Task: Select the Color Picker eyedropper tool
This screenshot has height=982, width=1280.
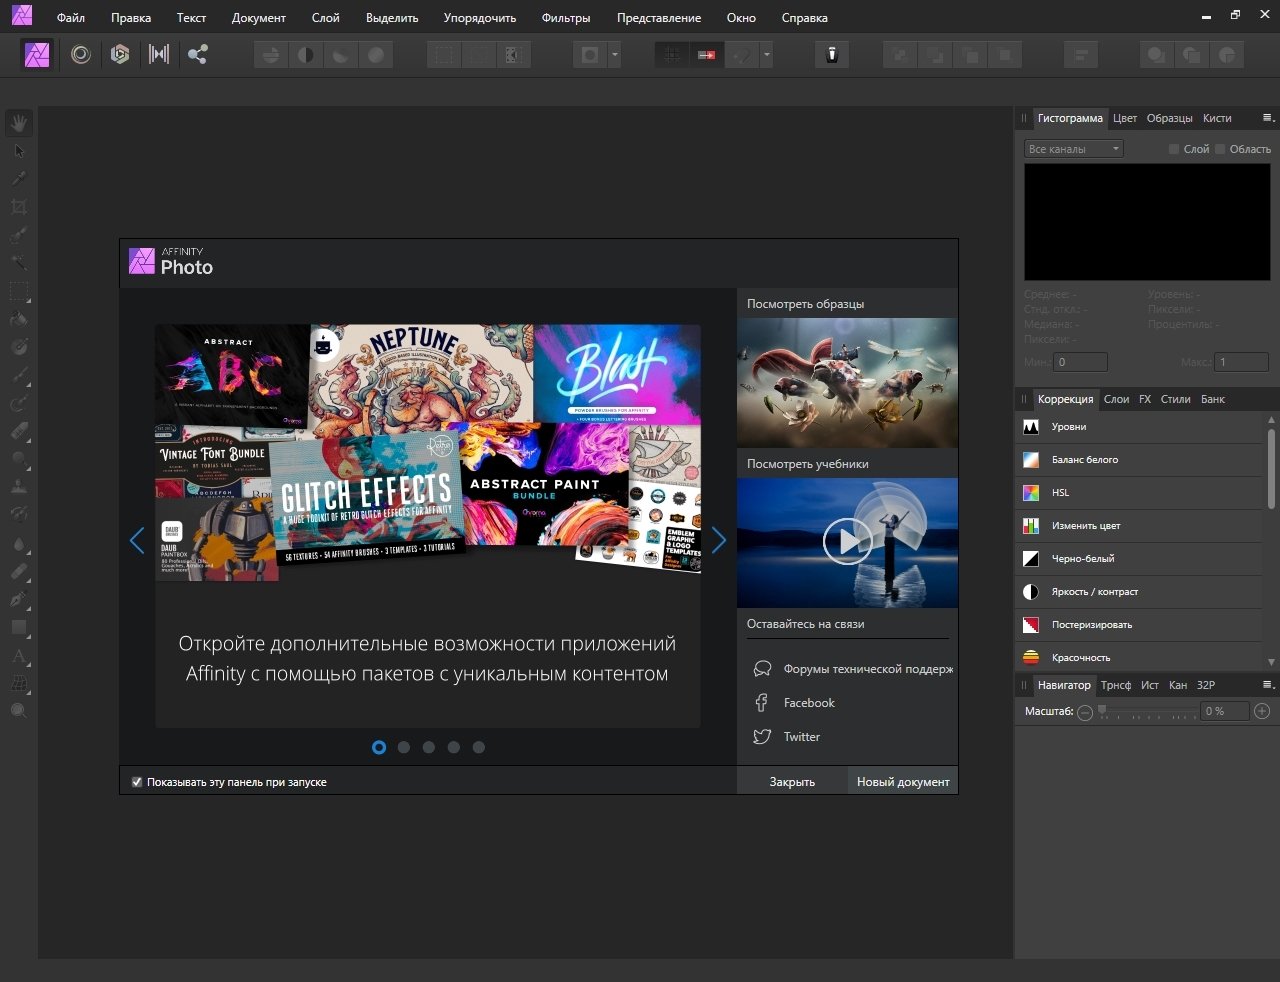Action: click(x=19, y=178)
